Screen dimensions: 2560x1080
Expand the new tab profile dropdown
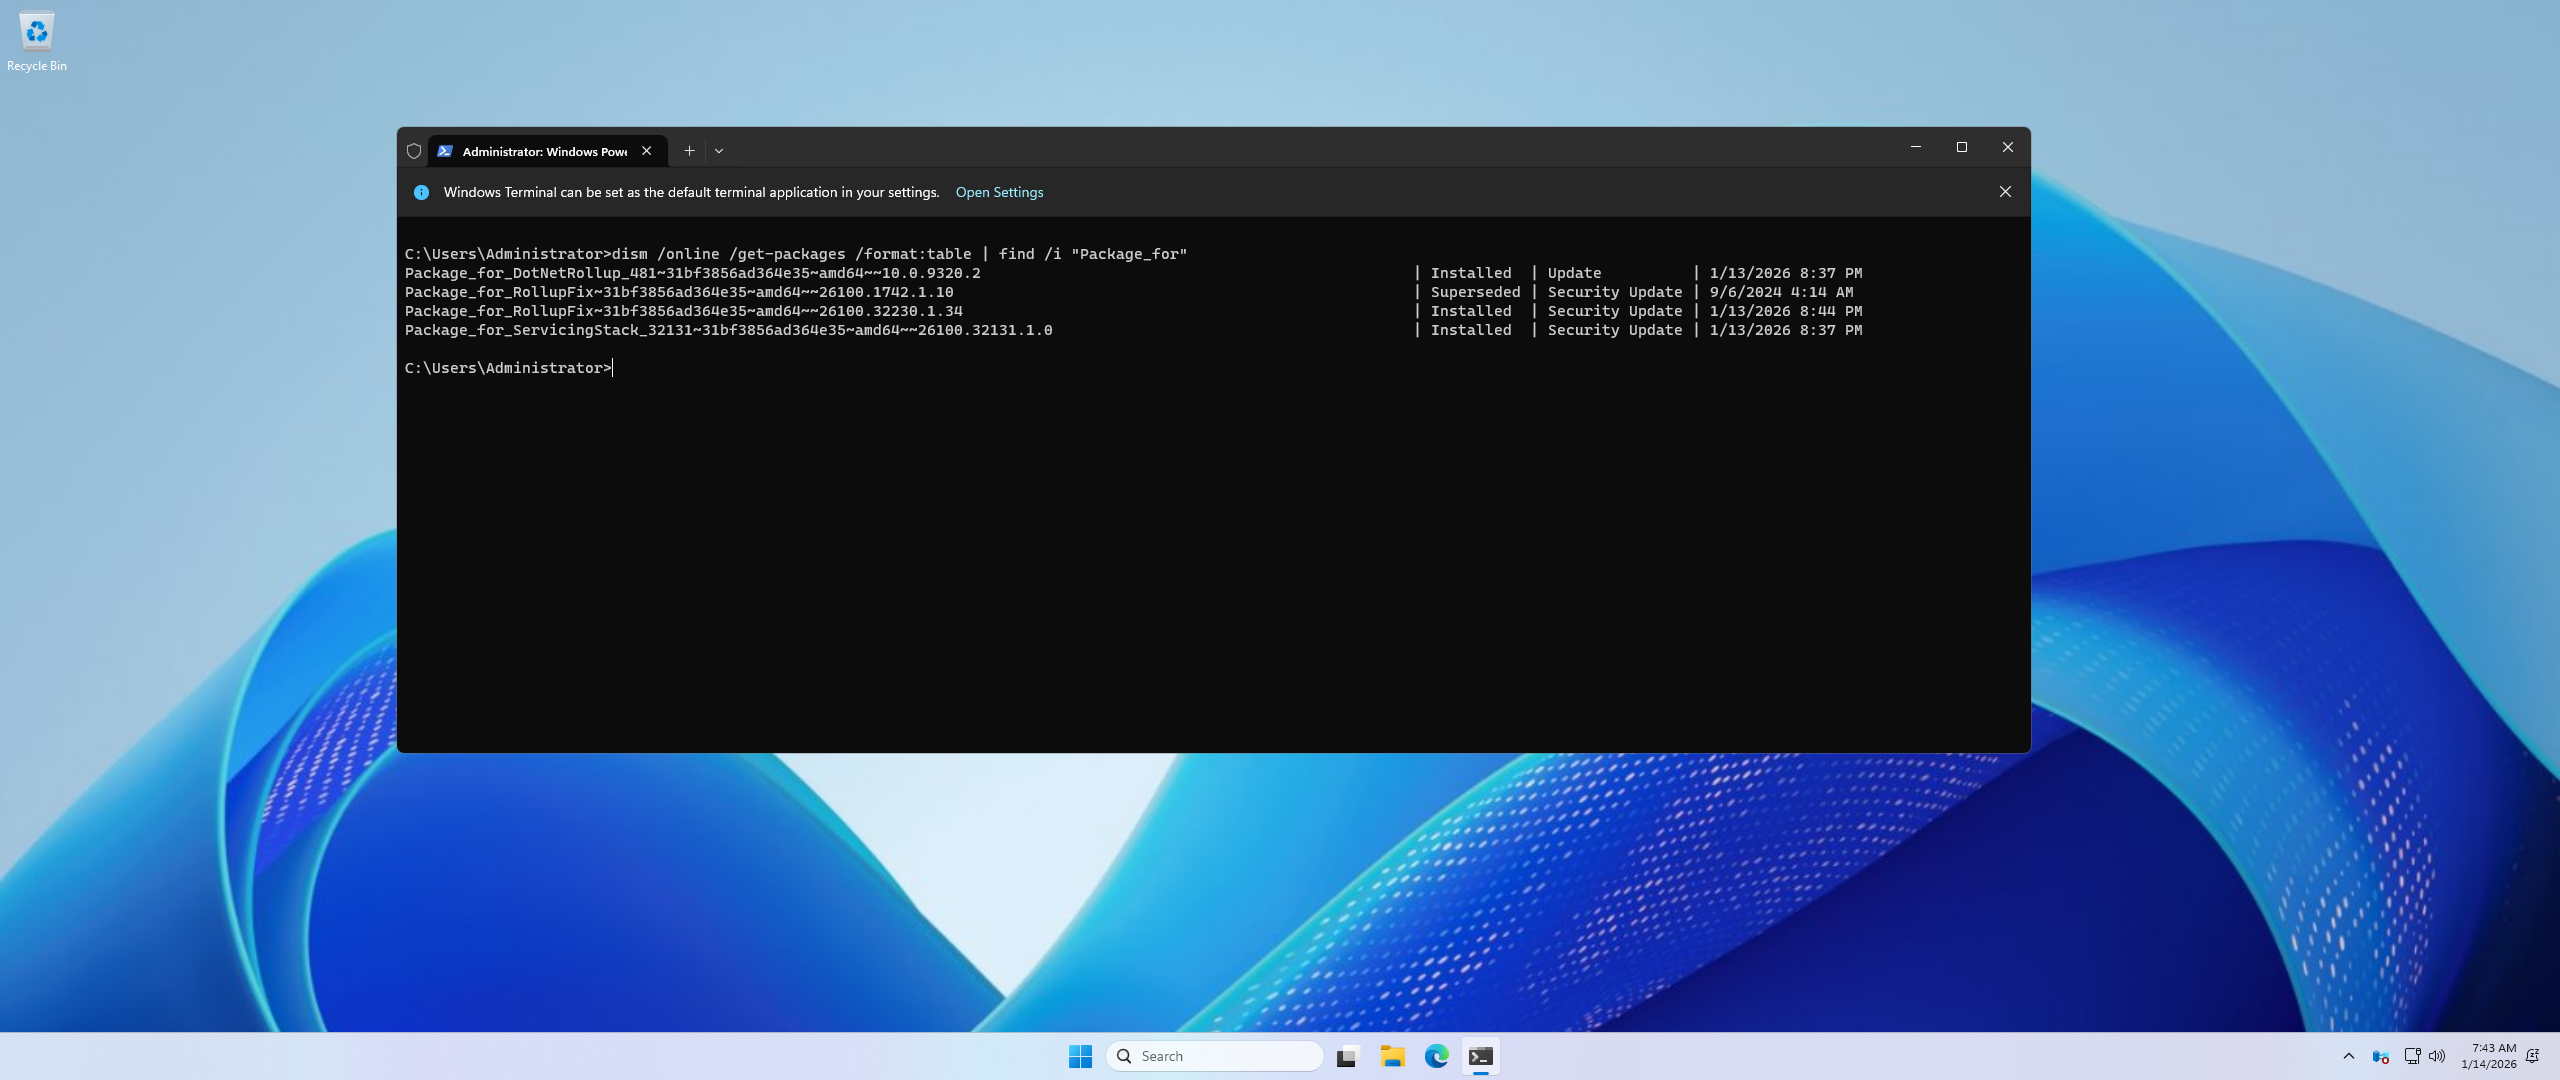coord(719,151)
